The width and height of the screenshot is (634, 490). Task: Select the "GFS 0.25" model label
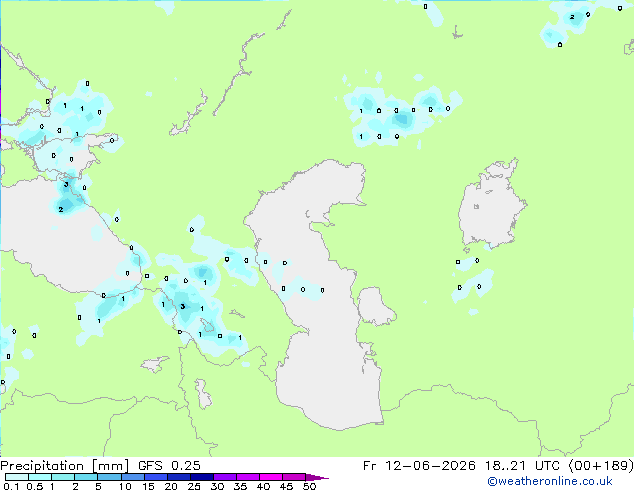[x=169, y=466]
